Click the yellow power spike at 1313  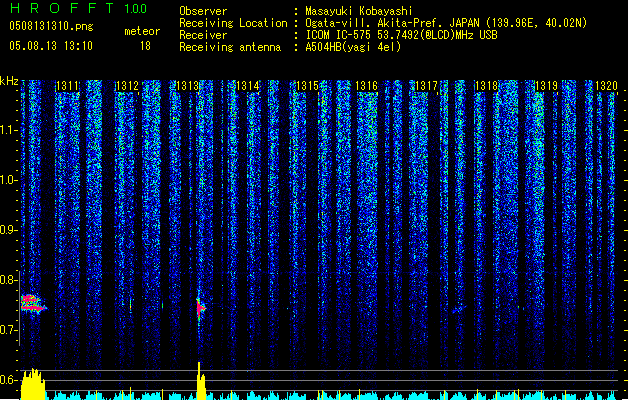click(201, 381)
